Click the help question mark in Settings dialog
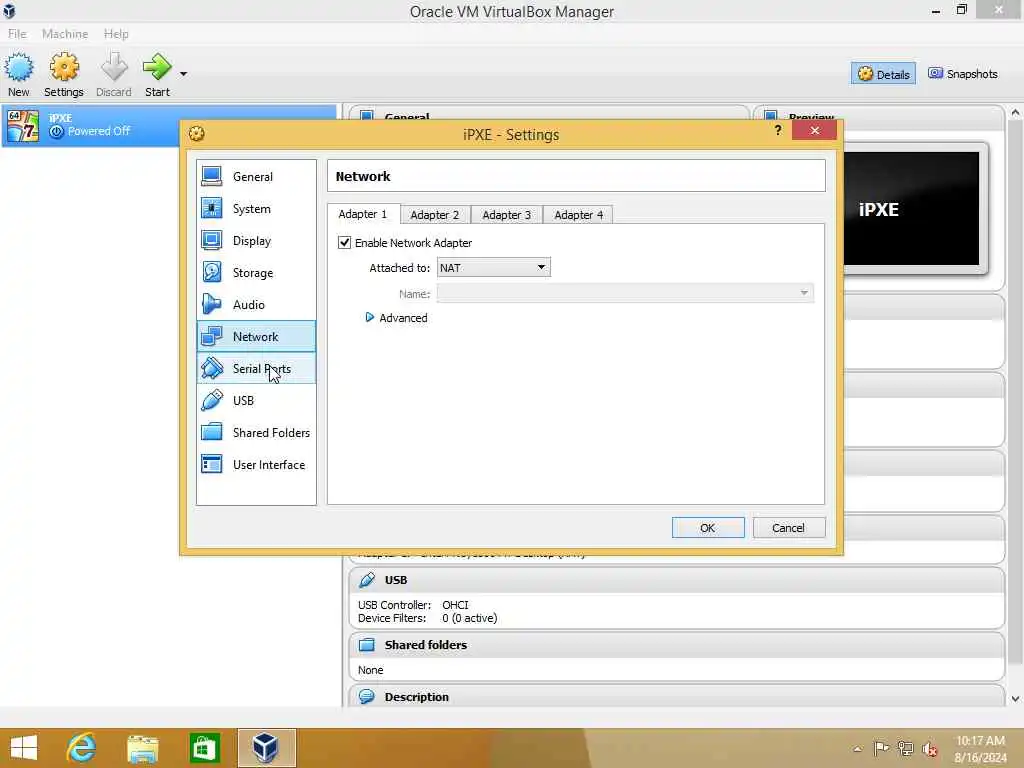Image resolution: width=1024 pixels, height=768 pixels. pyautogui.click(x=778, y=130)
